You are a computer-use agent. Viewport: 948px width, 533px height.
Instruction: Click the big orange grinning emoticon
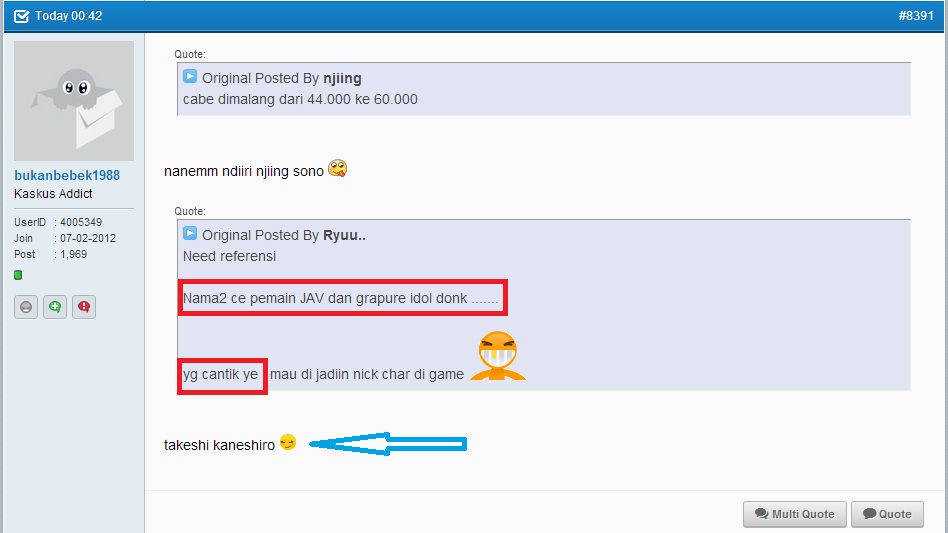point(497,357)
